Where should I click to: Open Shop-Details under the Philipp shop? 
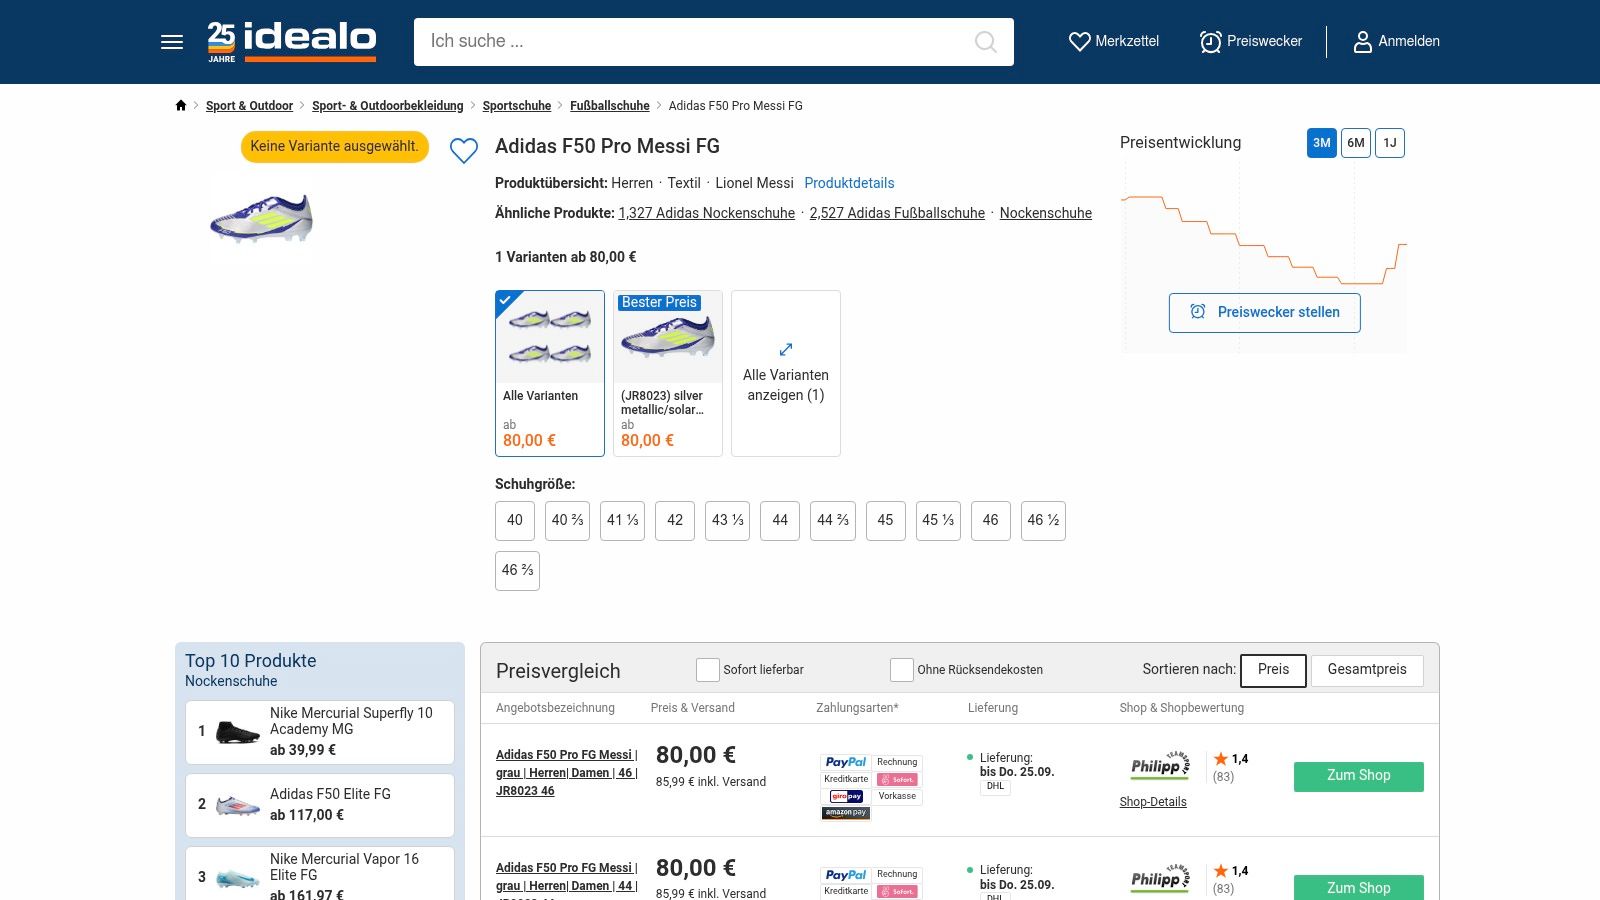tap(1153, 802)
